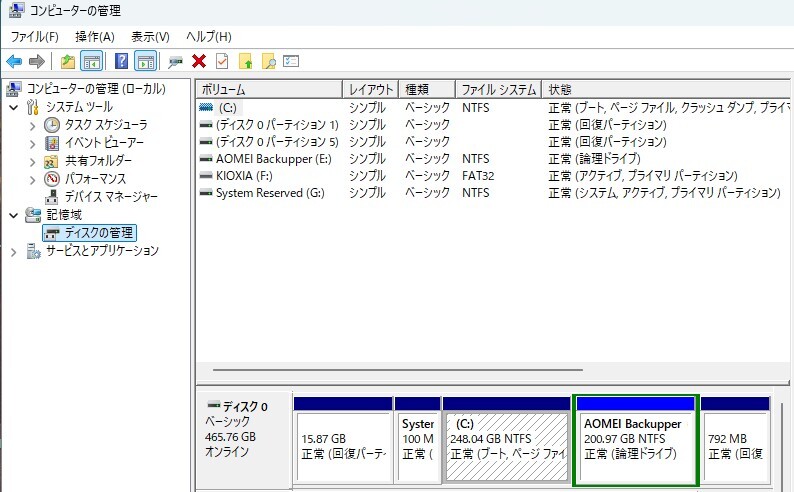Image resolution: width=794 pixels, height=492 pixels.
Task: Click the Computer Management title bar icon
Action: coord(17,10)
